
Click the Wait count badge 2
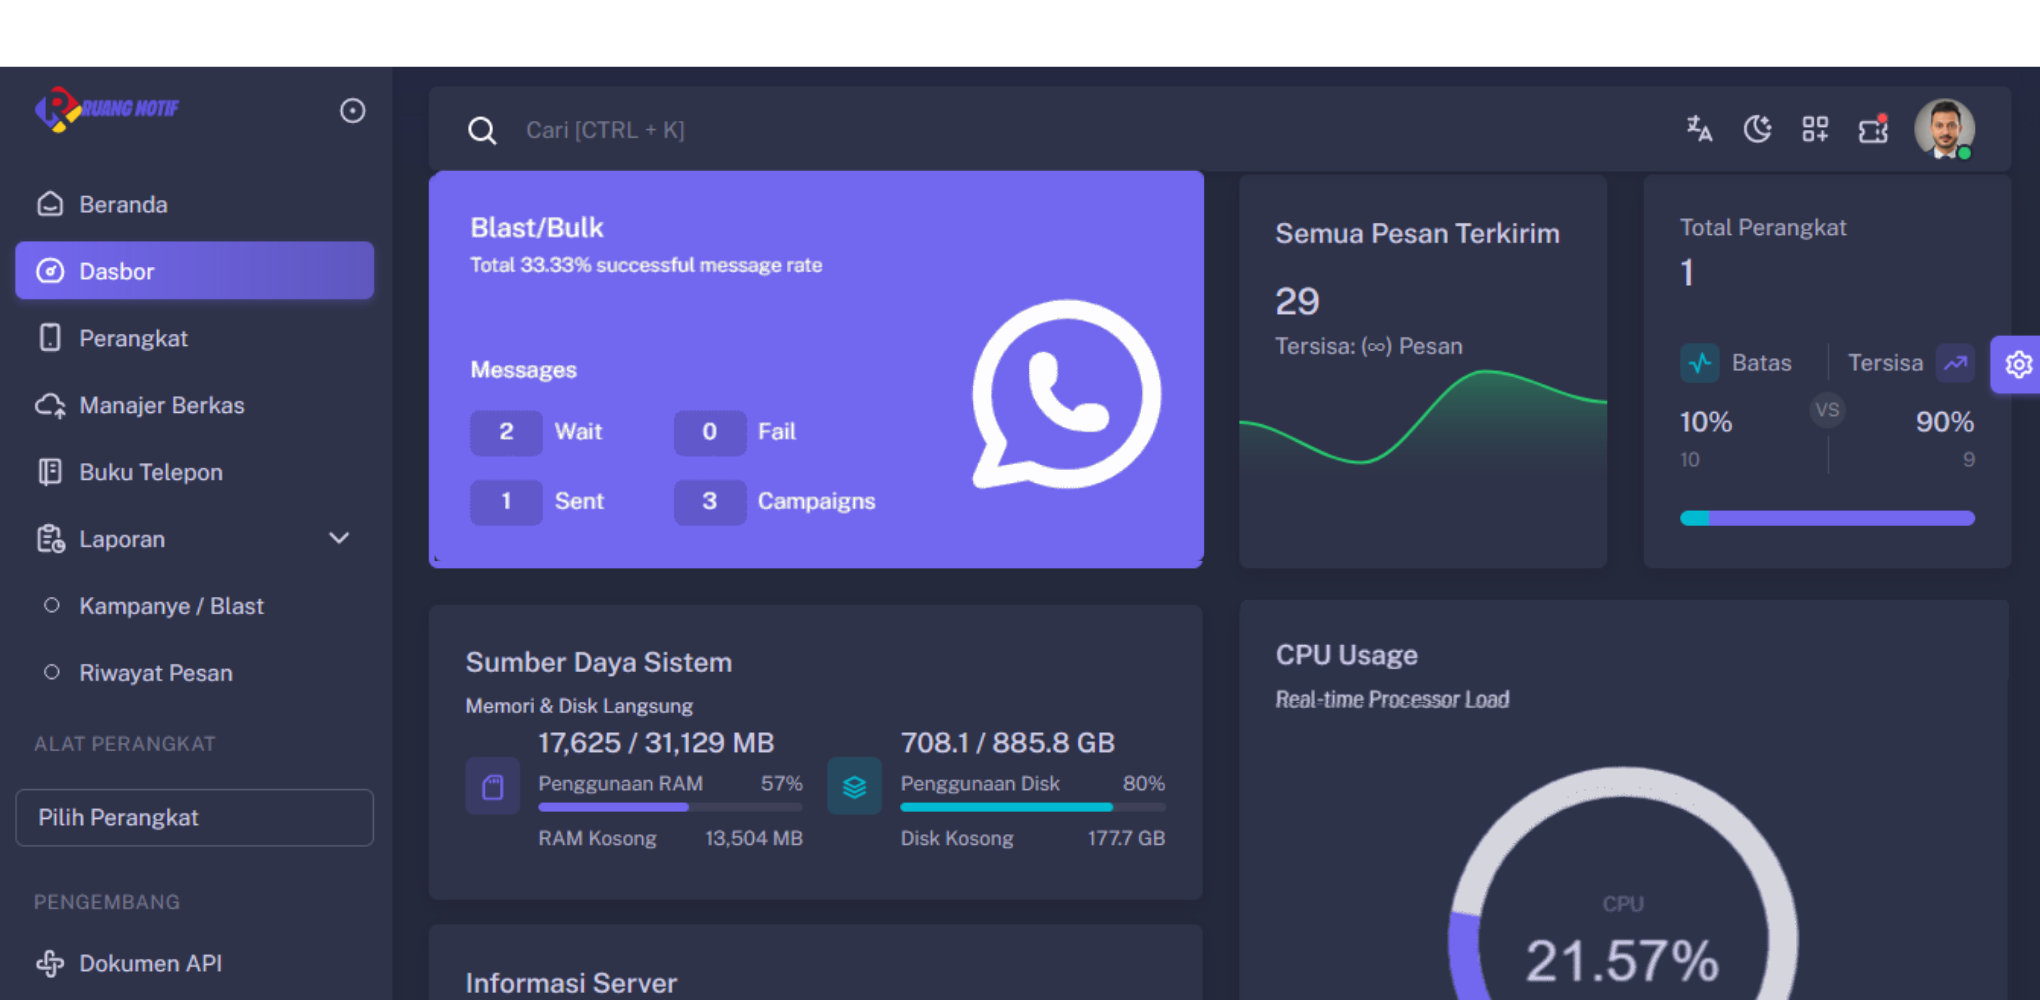(x=506, y=432)
